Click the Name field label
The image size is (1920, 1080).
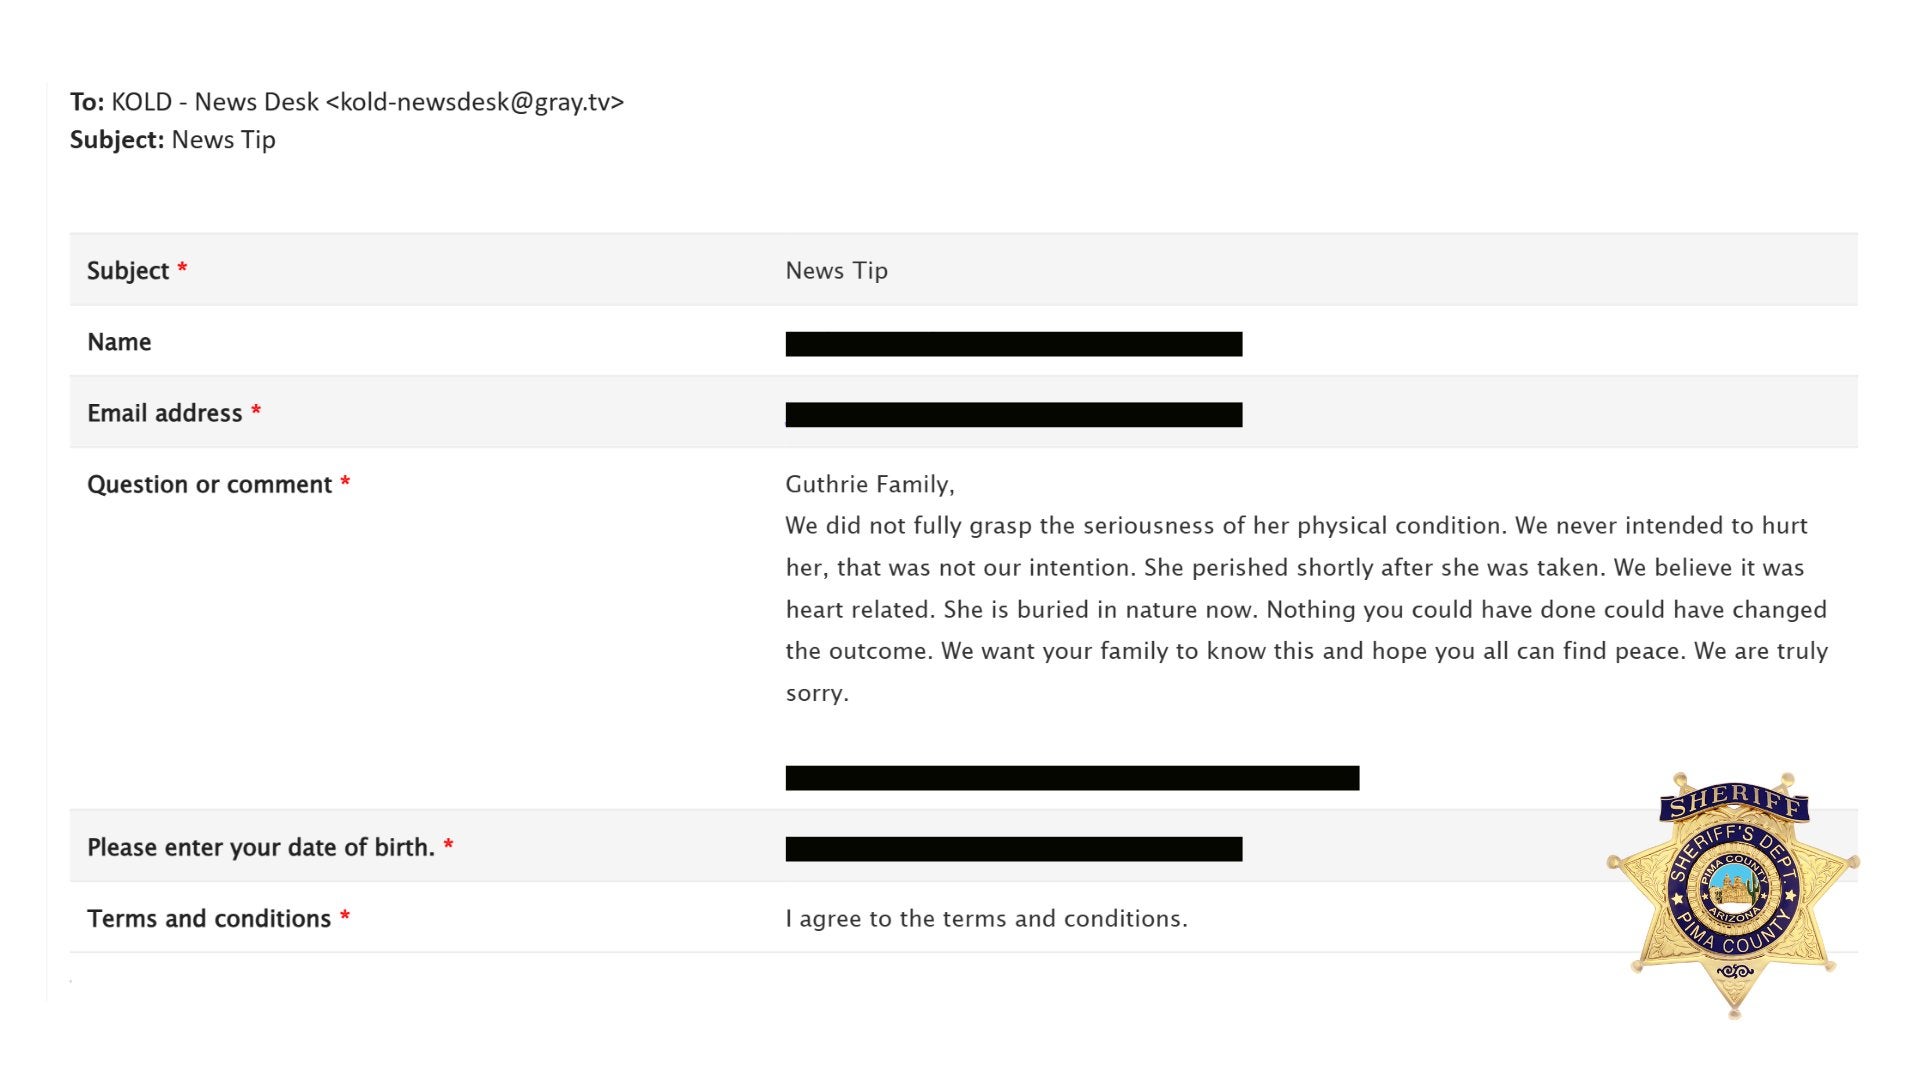coord(119,342)
